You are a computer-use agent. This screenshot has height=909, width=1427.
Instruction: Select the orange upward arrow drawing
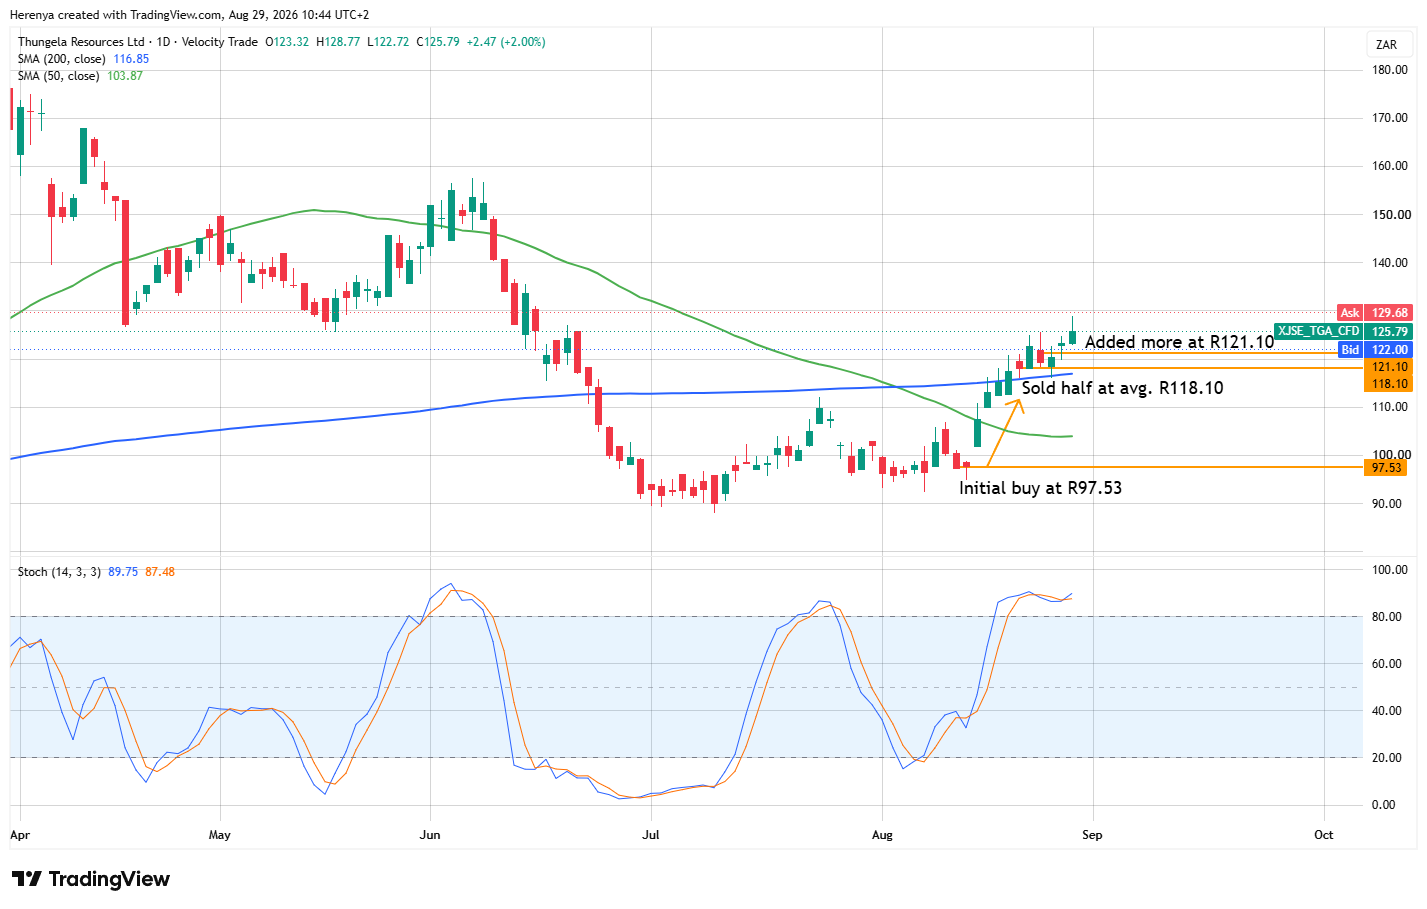click(1004, 432)
